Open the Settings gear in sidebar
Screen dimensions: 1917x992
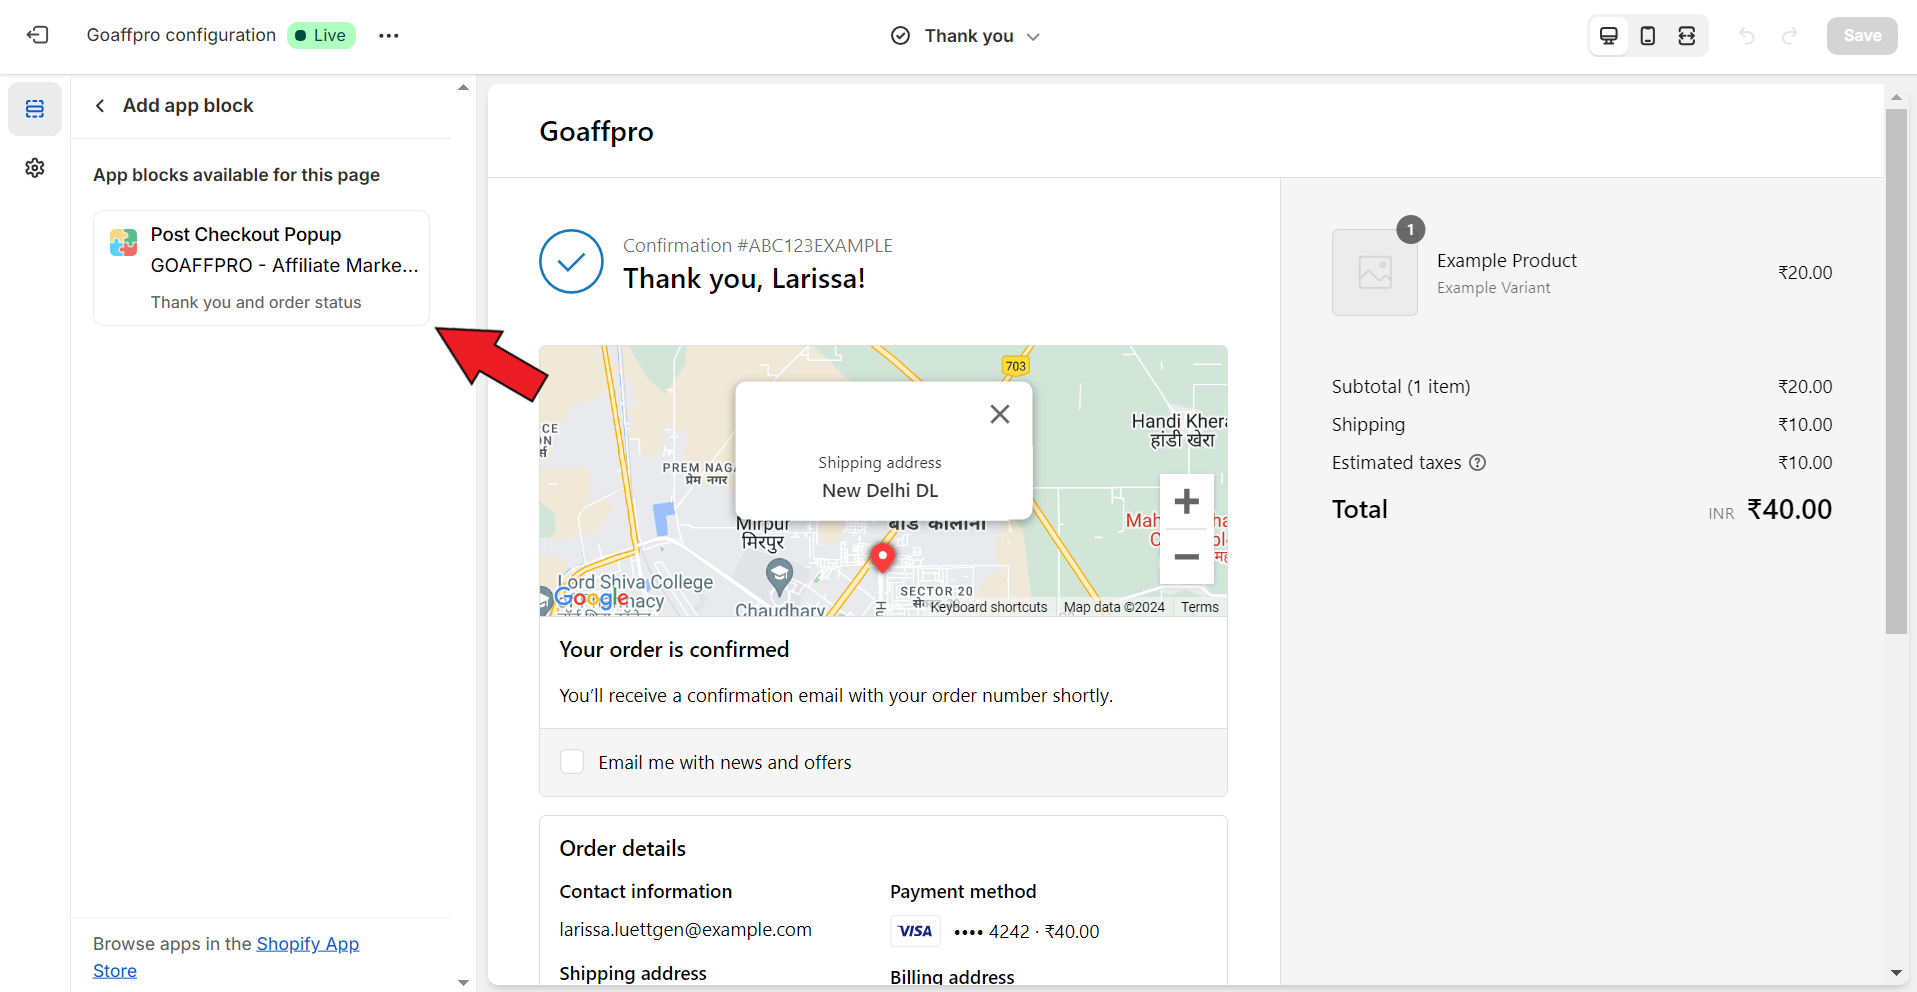35,168
